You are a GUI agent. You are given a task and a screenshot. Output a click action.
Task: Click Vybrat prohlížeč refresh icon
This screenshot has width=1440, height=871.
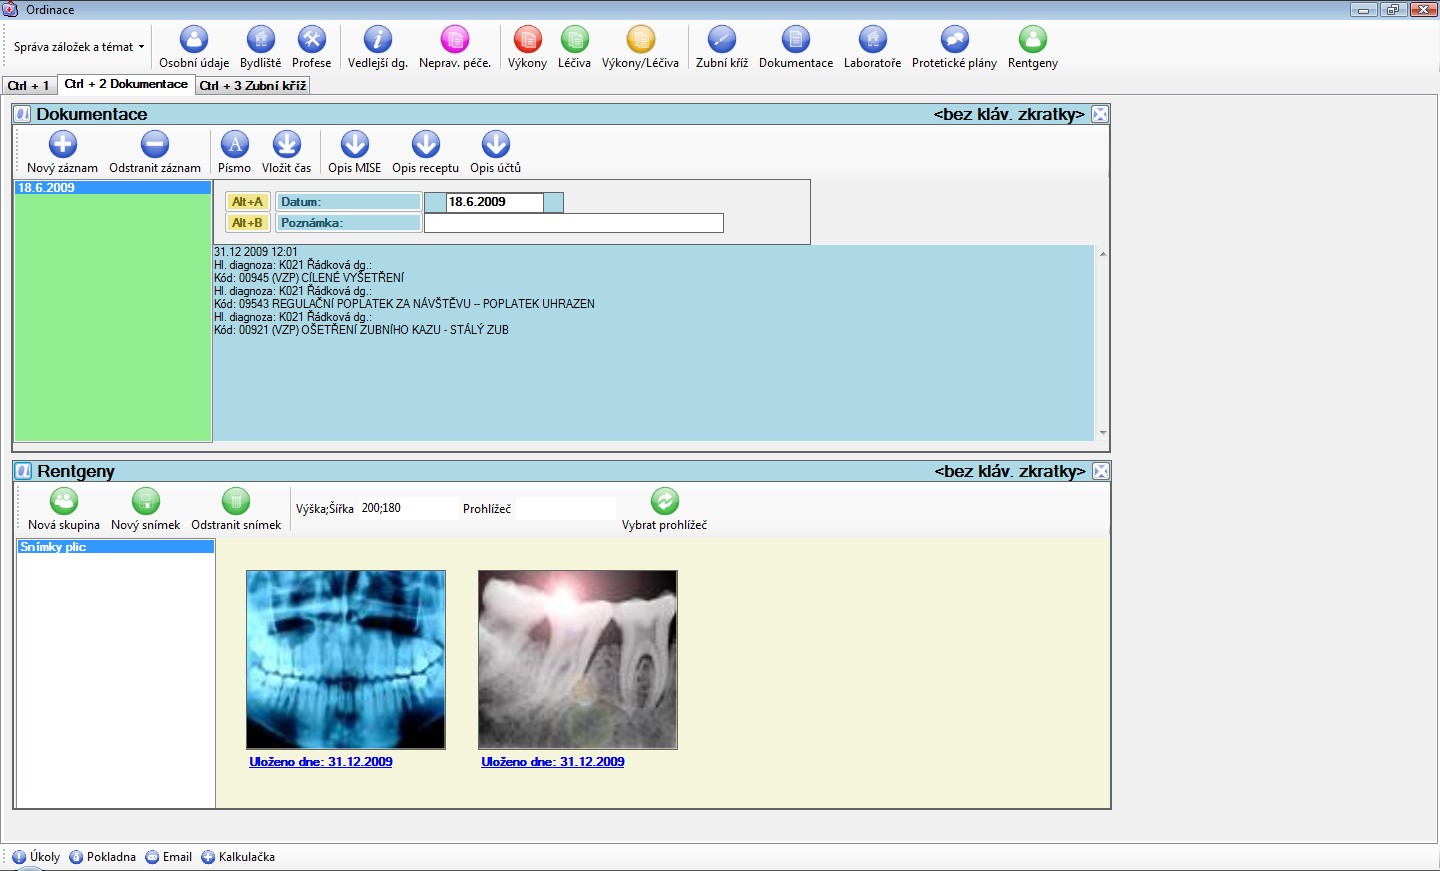point(664,502)
